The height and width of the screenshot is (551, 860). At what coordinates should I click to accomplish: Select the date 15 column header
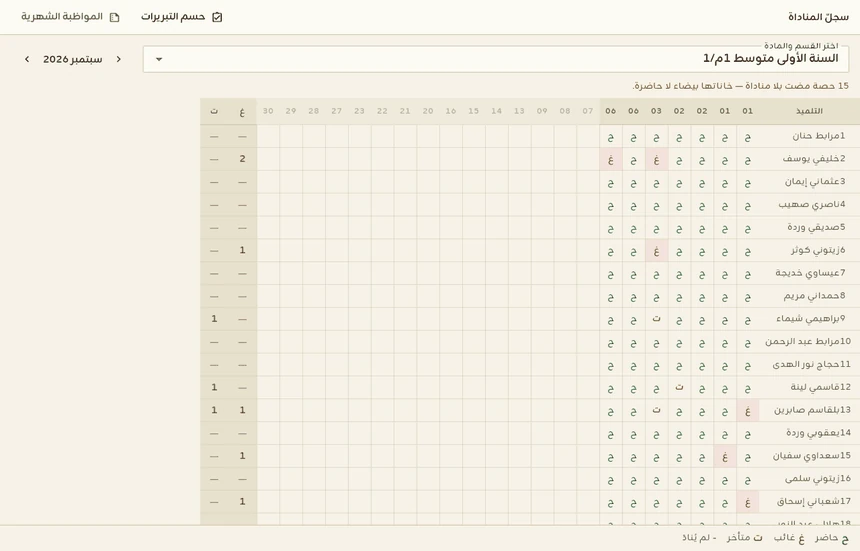473,111
